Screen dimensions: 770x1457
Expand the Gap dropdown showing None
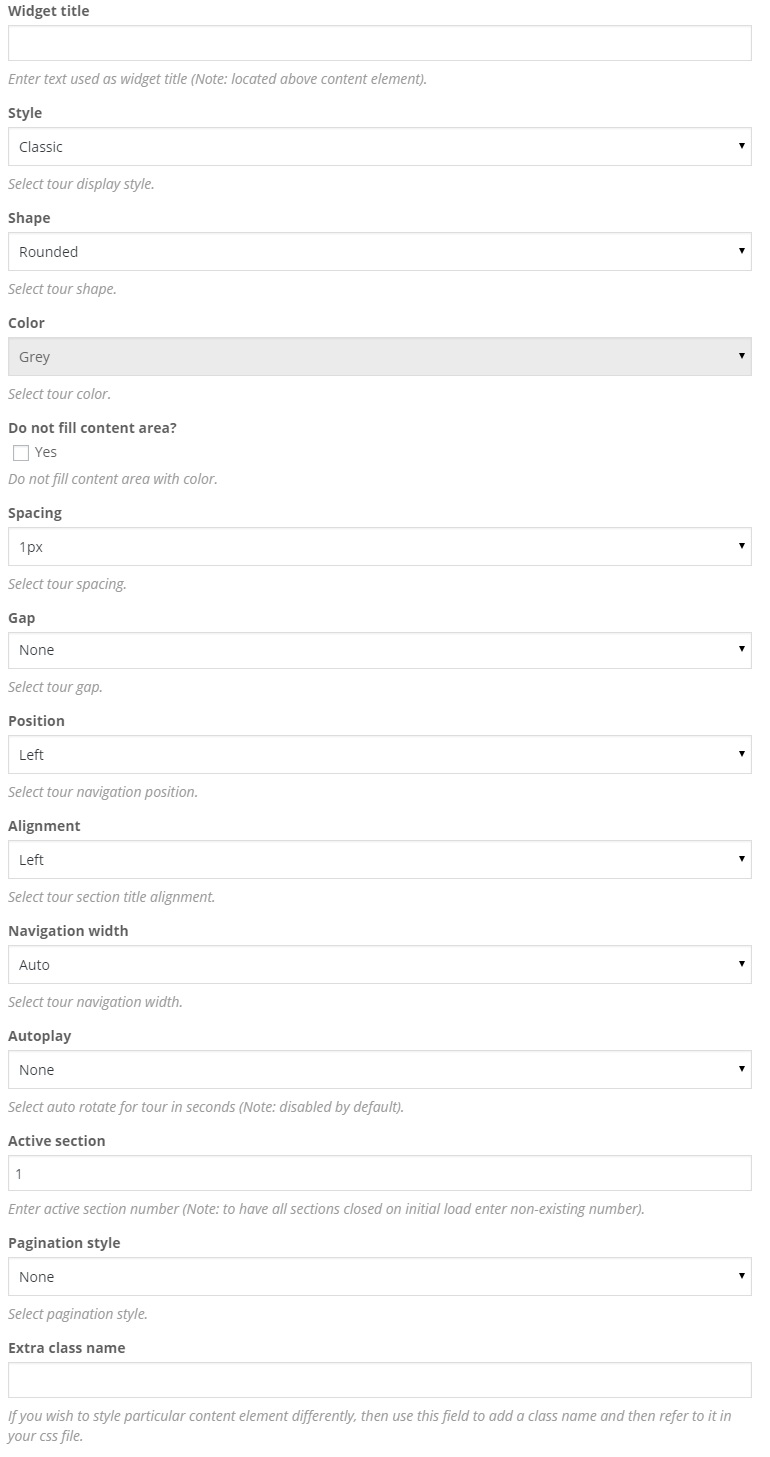point(379,650)
